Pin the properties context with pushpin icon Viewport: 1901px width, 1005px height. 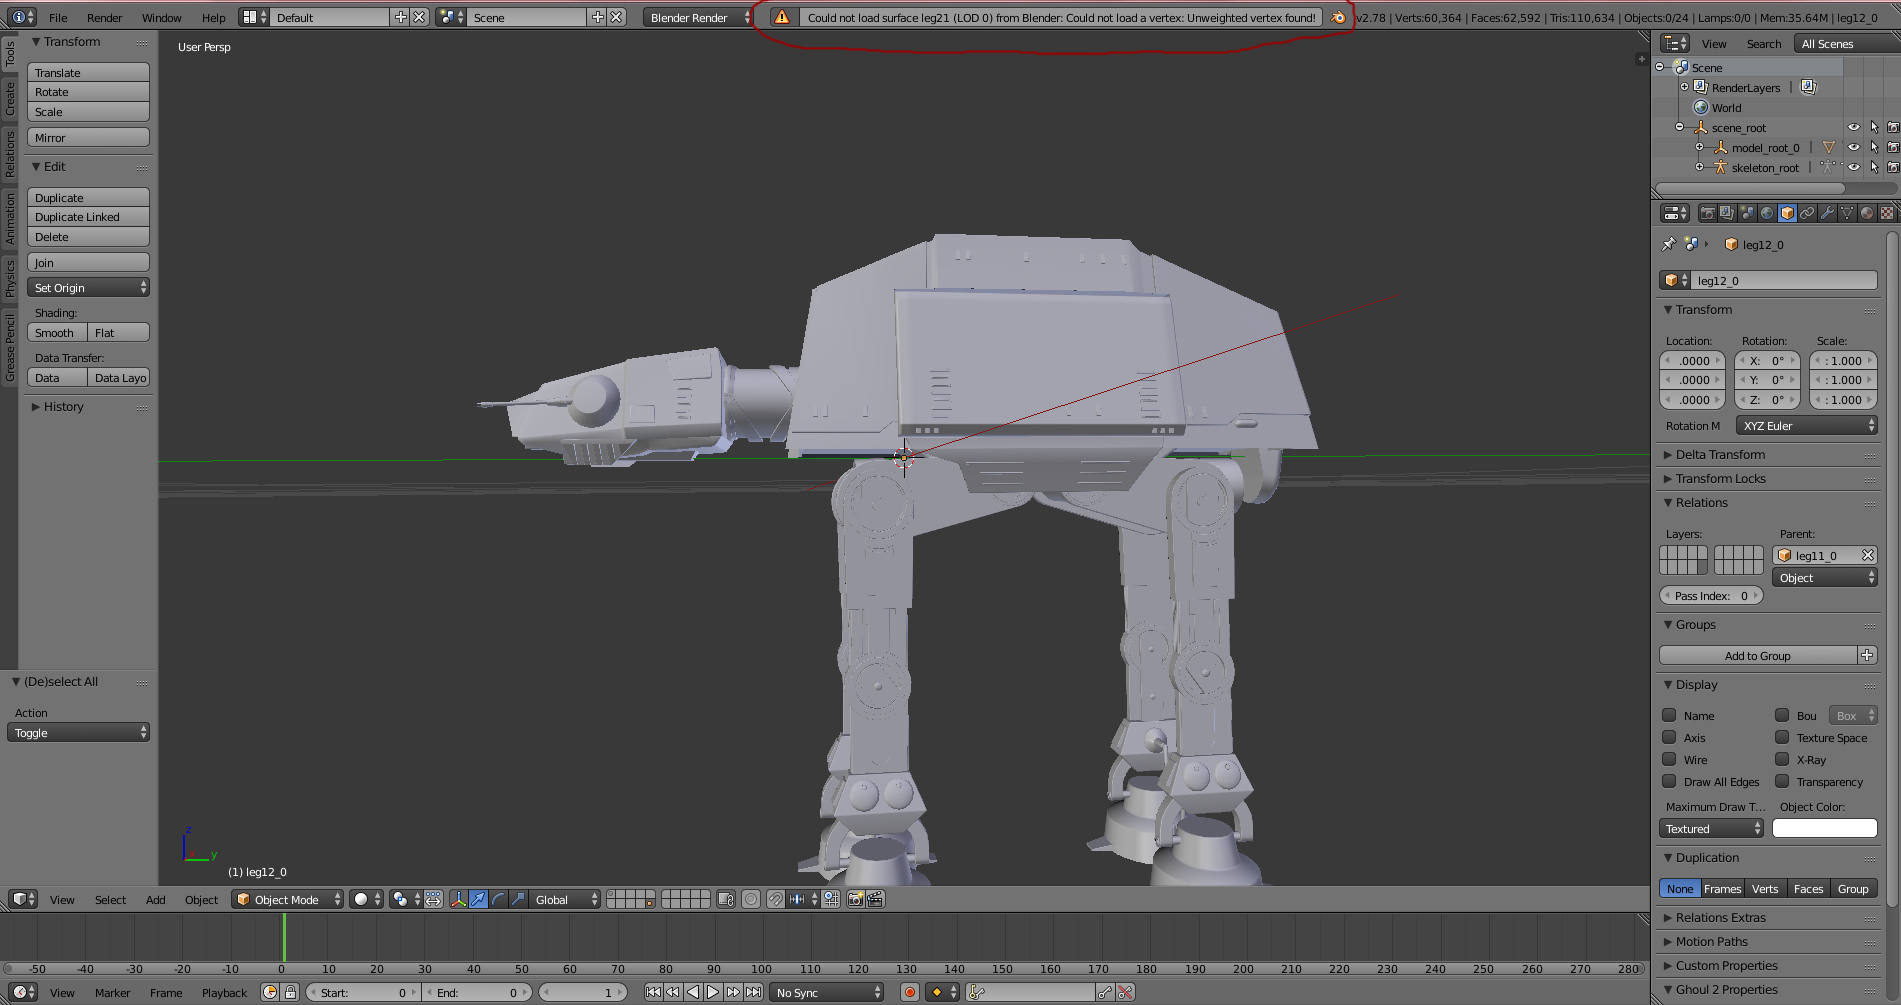tap(1668, 244)
